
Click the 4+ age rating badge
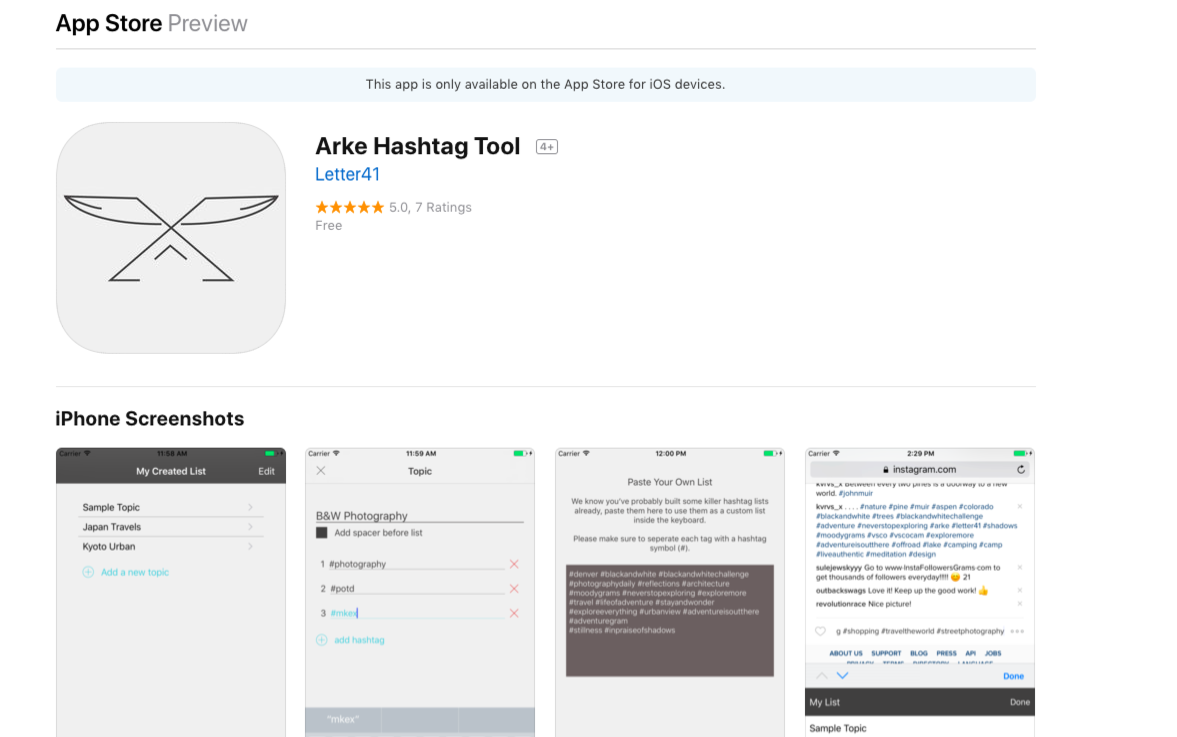point(546,147)
